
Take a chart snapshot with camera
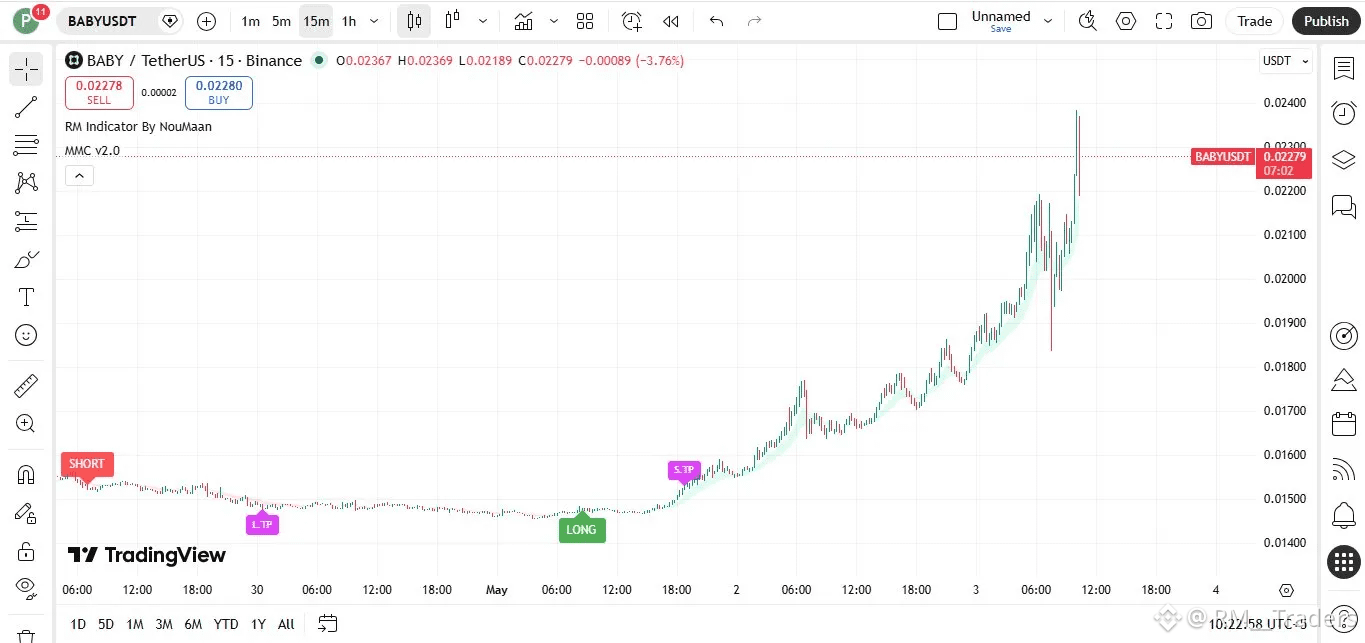1202,21
